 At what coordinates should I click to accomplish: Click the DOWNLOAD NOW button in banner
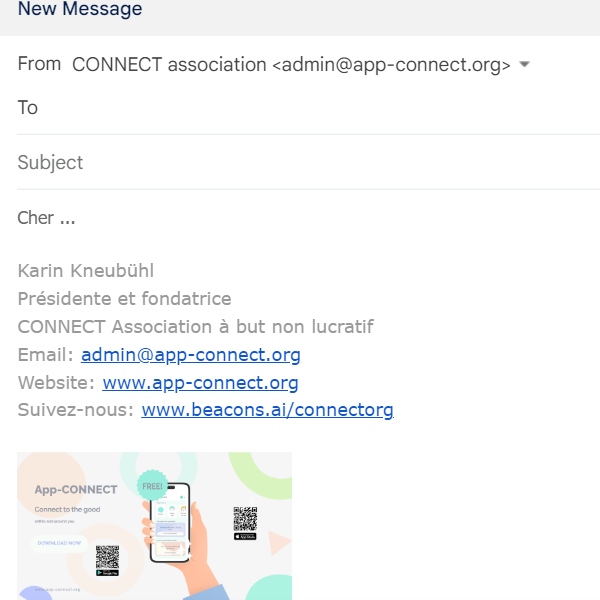[x=61, y=543]
